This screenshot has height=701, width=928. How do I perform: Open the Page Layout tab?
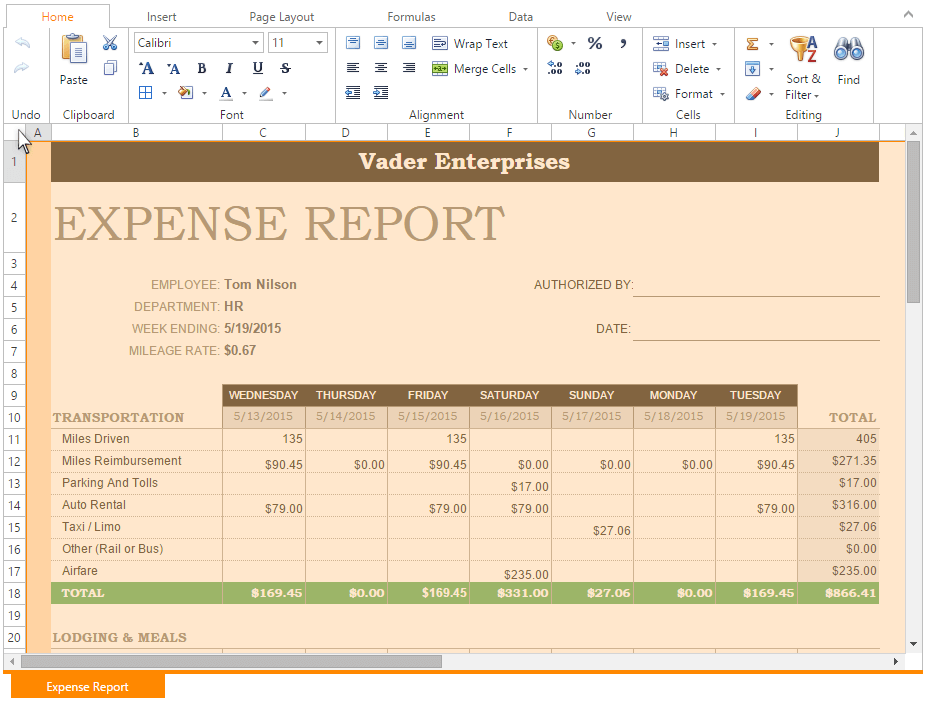point(281,17)
